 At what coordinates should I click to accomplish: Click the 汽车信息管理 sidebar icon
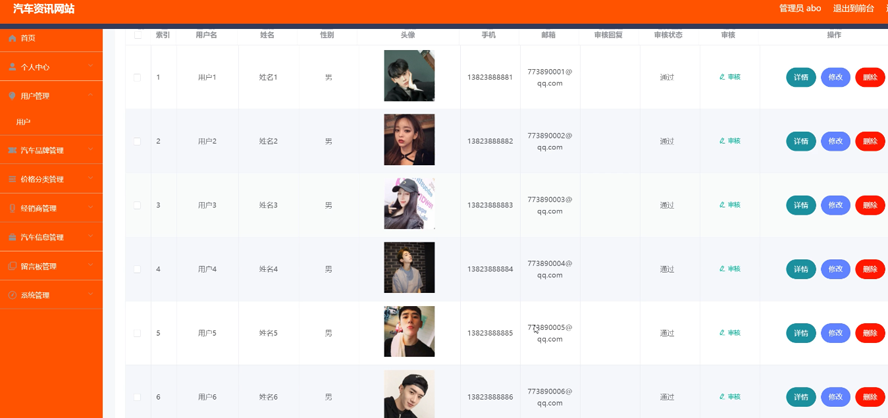12,237
